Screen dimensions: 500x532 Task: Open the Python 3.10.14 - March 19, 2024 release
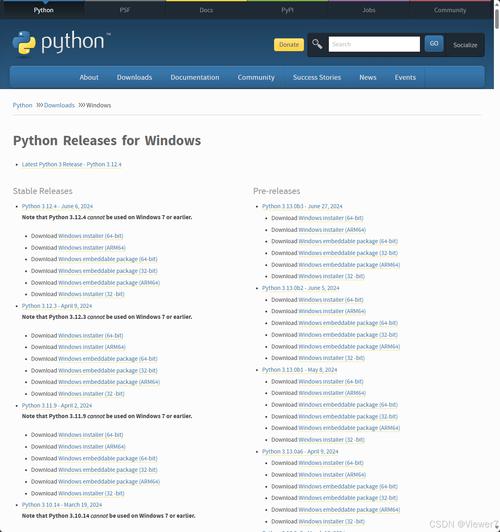tap(62, 505)
